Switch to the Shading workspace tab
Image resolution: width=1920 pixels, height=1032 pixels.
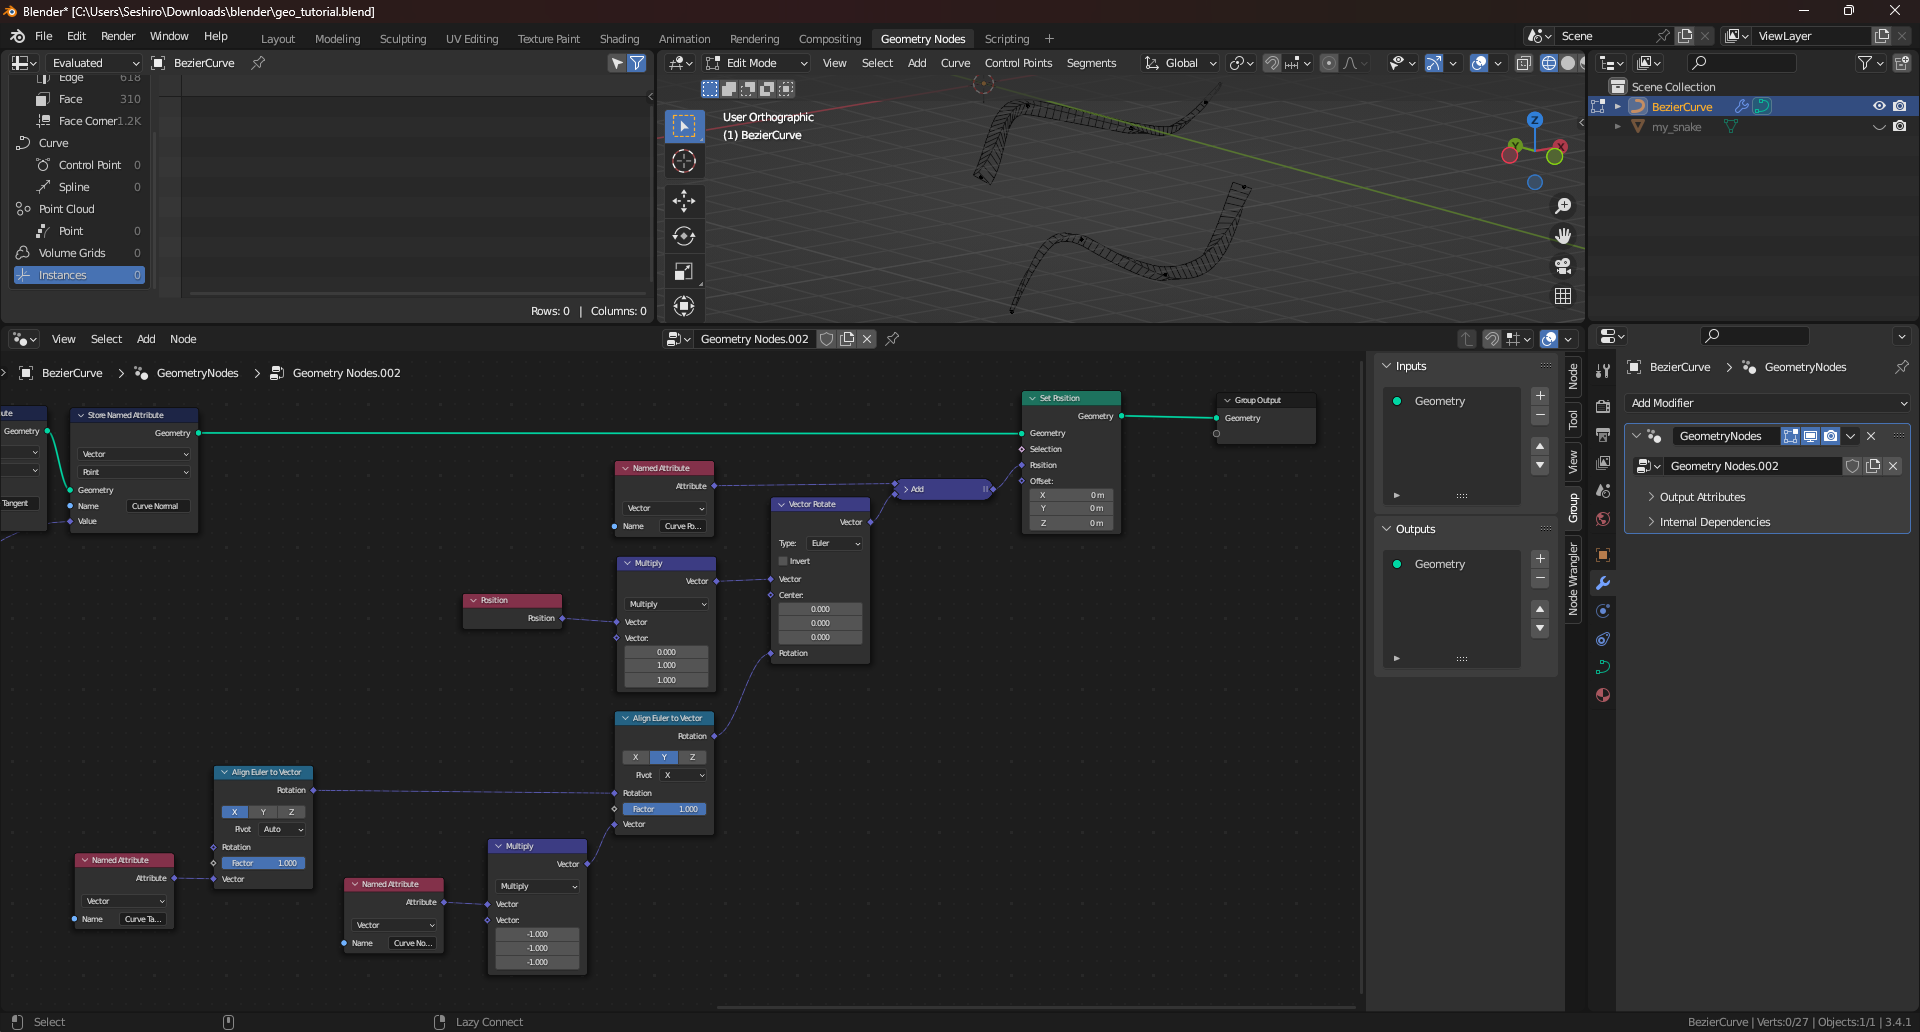[x=619, y=39]
